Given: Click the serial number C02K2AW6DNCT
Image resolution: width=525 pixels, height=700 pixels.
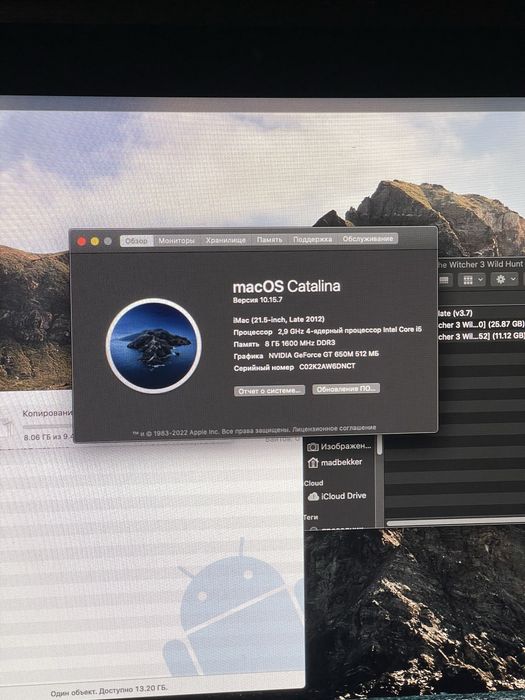Looking at the screenshot, I should coord(327,366).
